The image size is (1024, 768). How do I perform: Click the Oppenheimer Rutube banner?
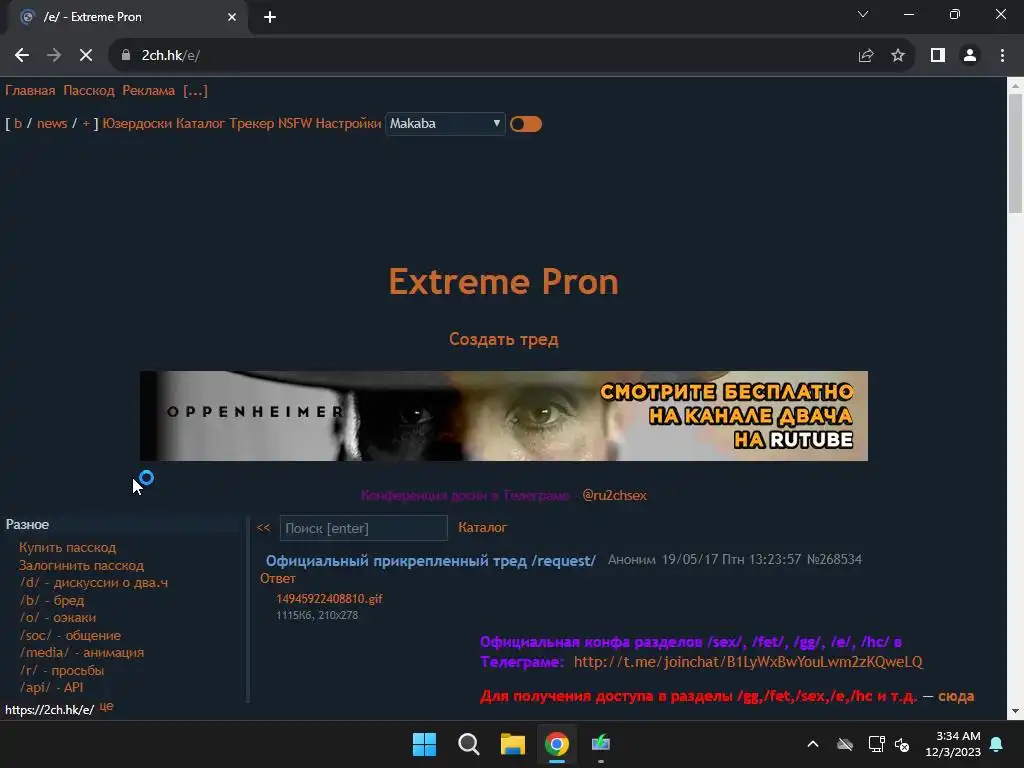pos(504,416)
